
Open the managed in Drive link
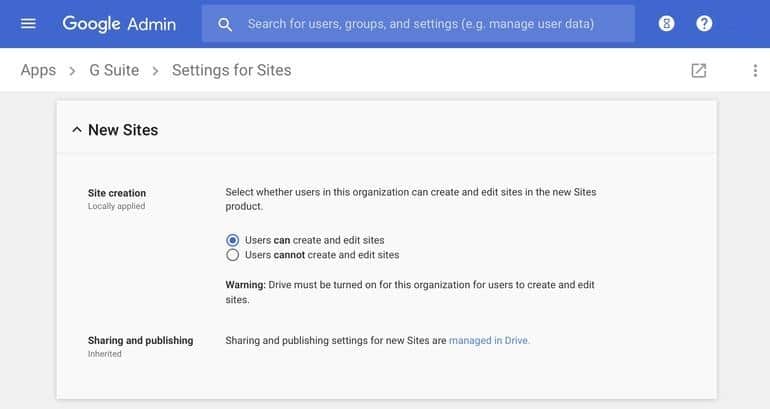[x=489, y=340]
